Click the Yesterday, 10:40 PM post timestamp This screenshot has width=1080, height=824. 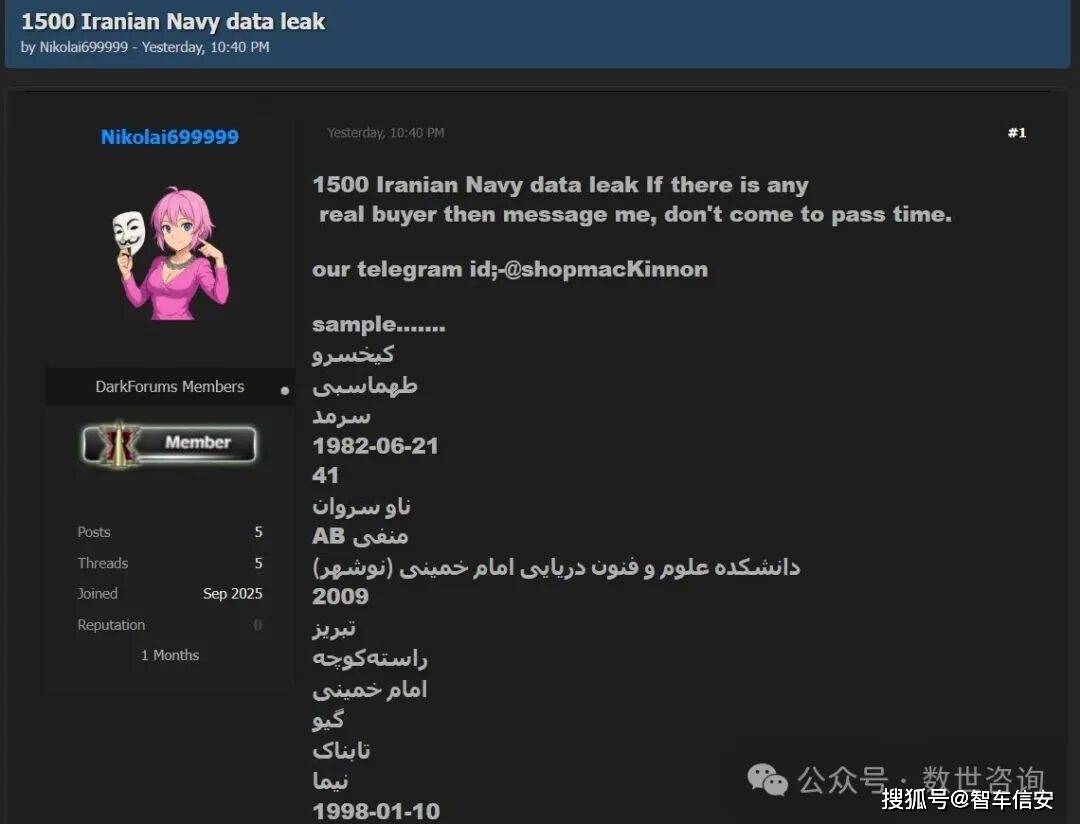point(385,132)
